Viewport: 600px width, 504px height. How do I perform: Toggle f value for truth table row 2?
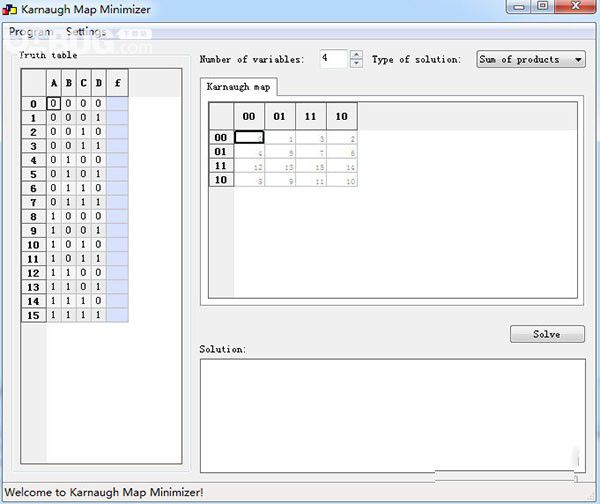[117, 132]
